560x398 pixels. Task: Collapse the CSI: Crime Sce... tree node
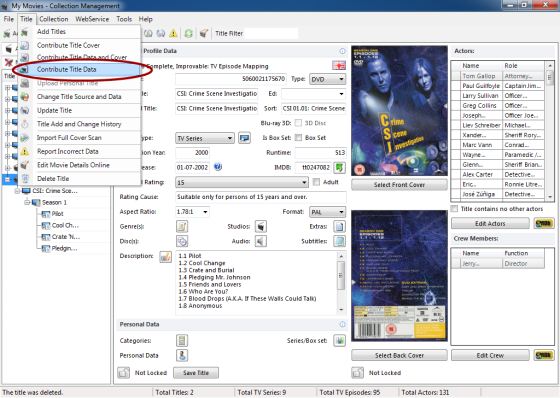click(17, 191)
